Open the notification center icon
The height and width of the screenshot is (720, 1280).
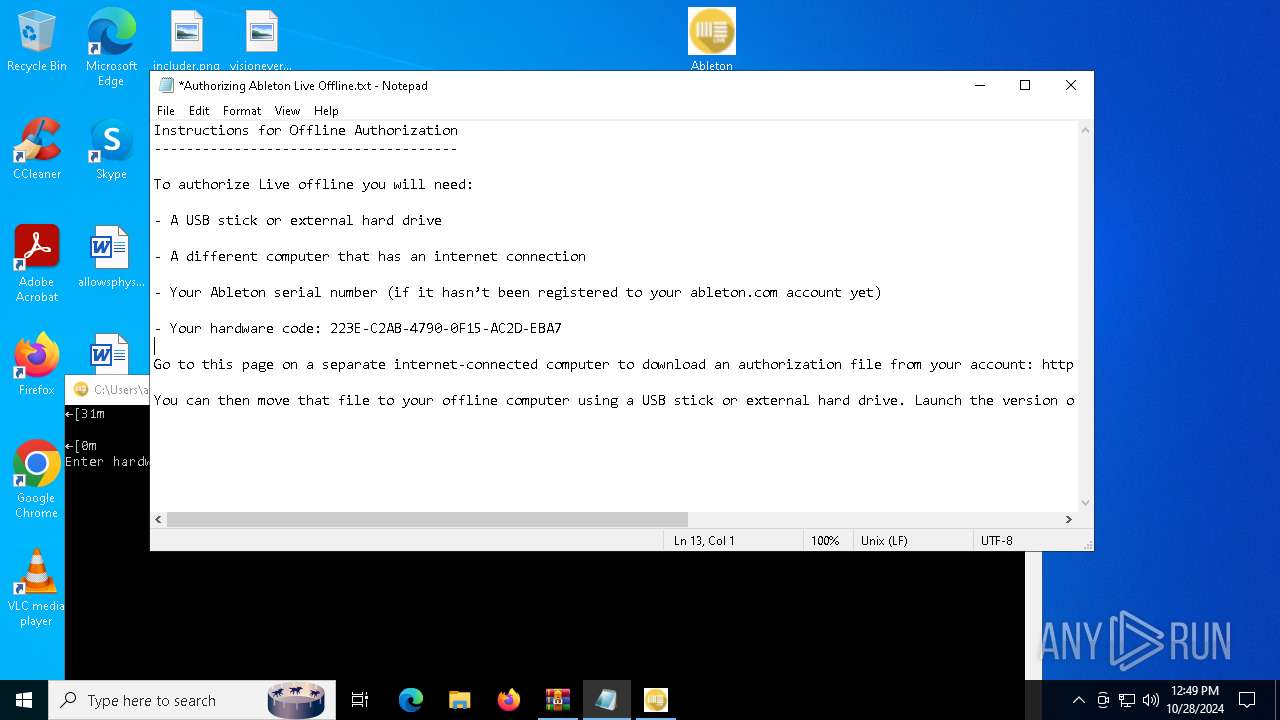[1247, 700]
